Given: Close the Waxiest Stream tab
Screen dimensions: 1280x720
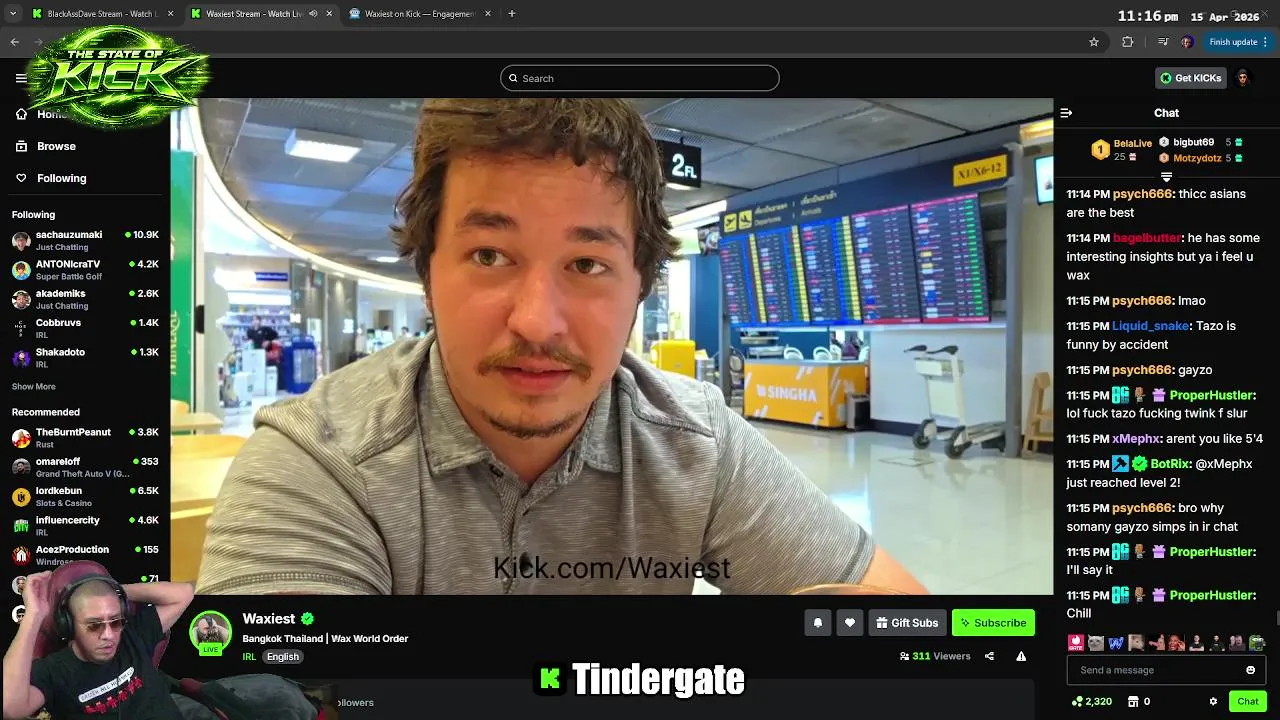Looking at the screenshot, I should 329,14.
